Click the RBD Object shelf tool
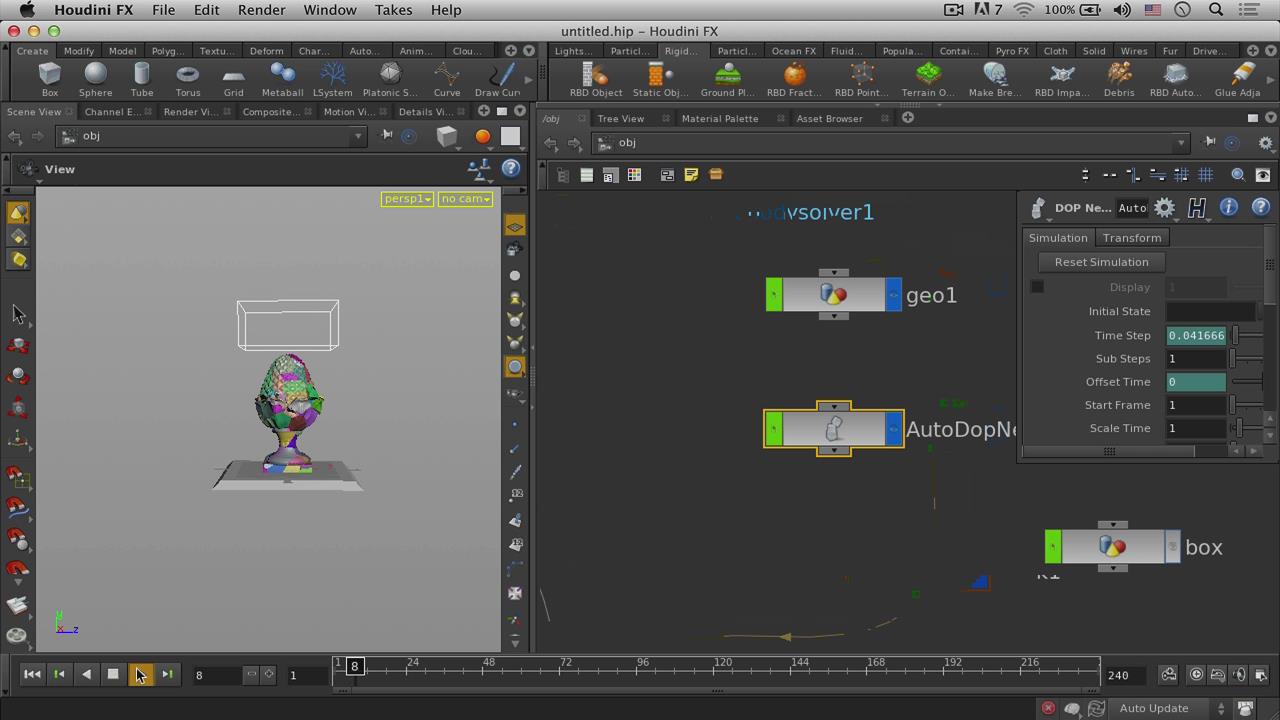Viewport: 1280px width, 720px height. click(x=596, y=79)
